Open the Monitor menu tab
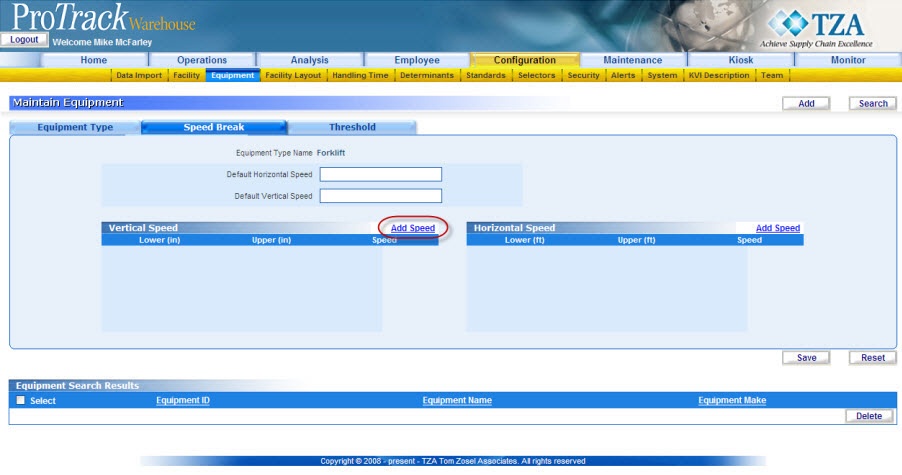Image resolution: width=902 pixels, height=475 pixels. (848, 60)
